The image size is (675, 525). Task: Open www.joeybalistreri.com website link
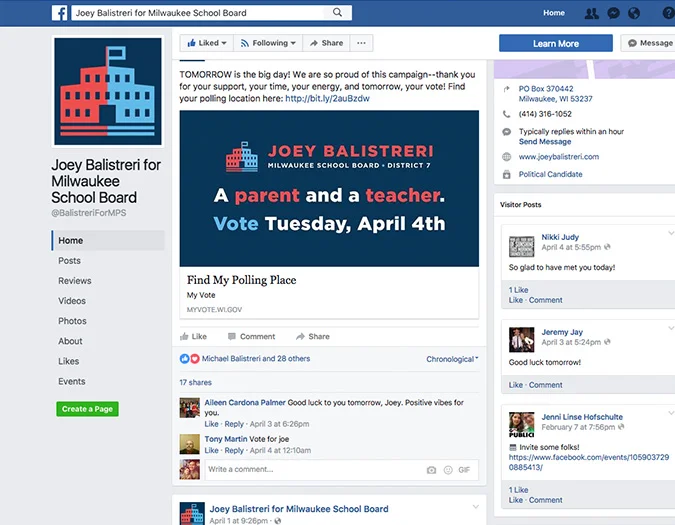[x=558, y=157]
